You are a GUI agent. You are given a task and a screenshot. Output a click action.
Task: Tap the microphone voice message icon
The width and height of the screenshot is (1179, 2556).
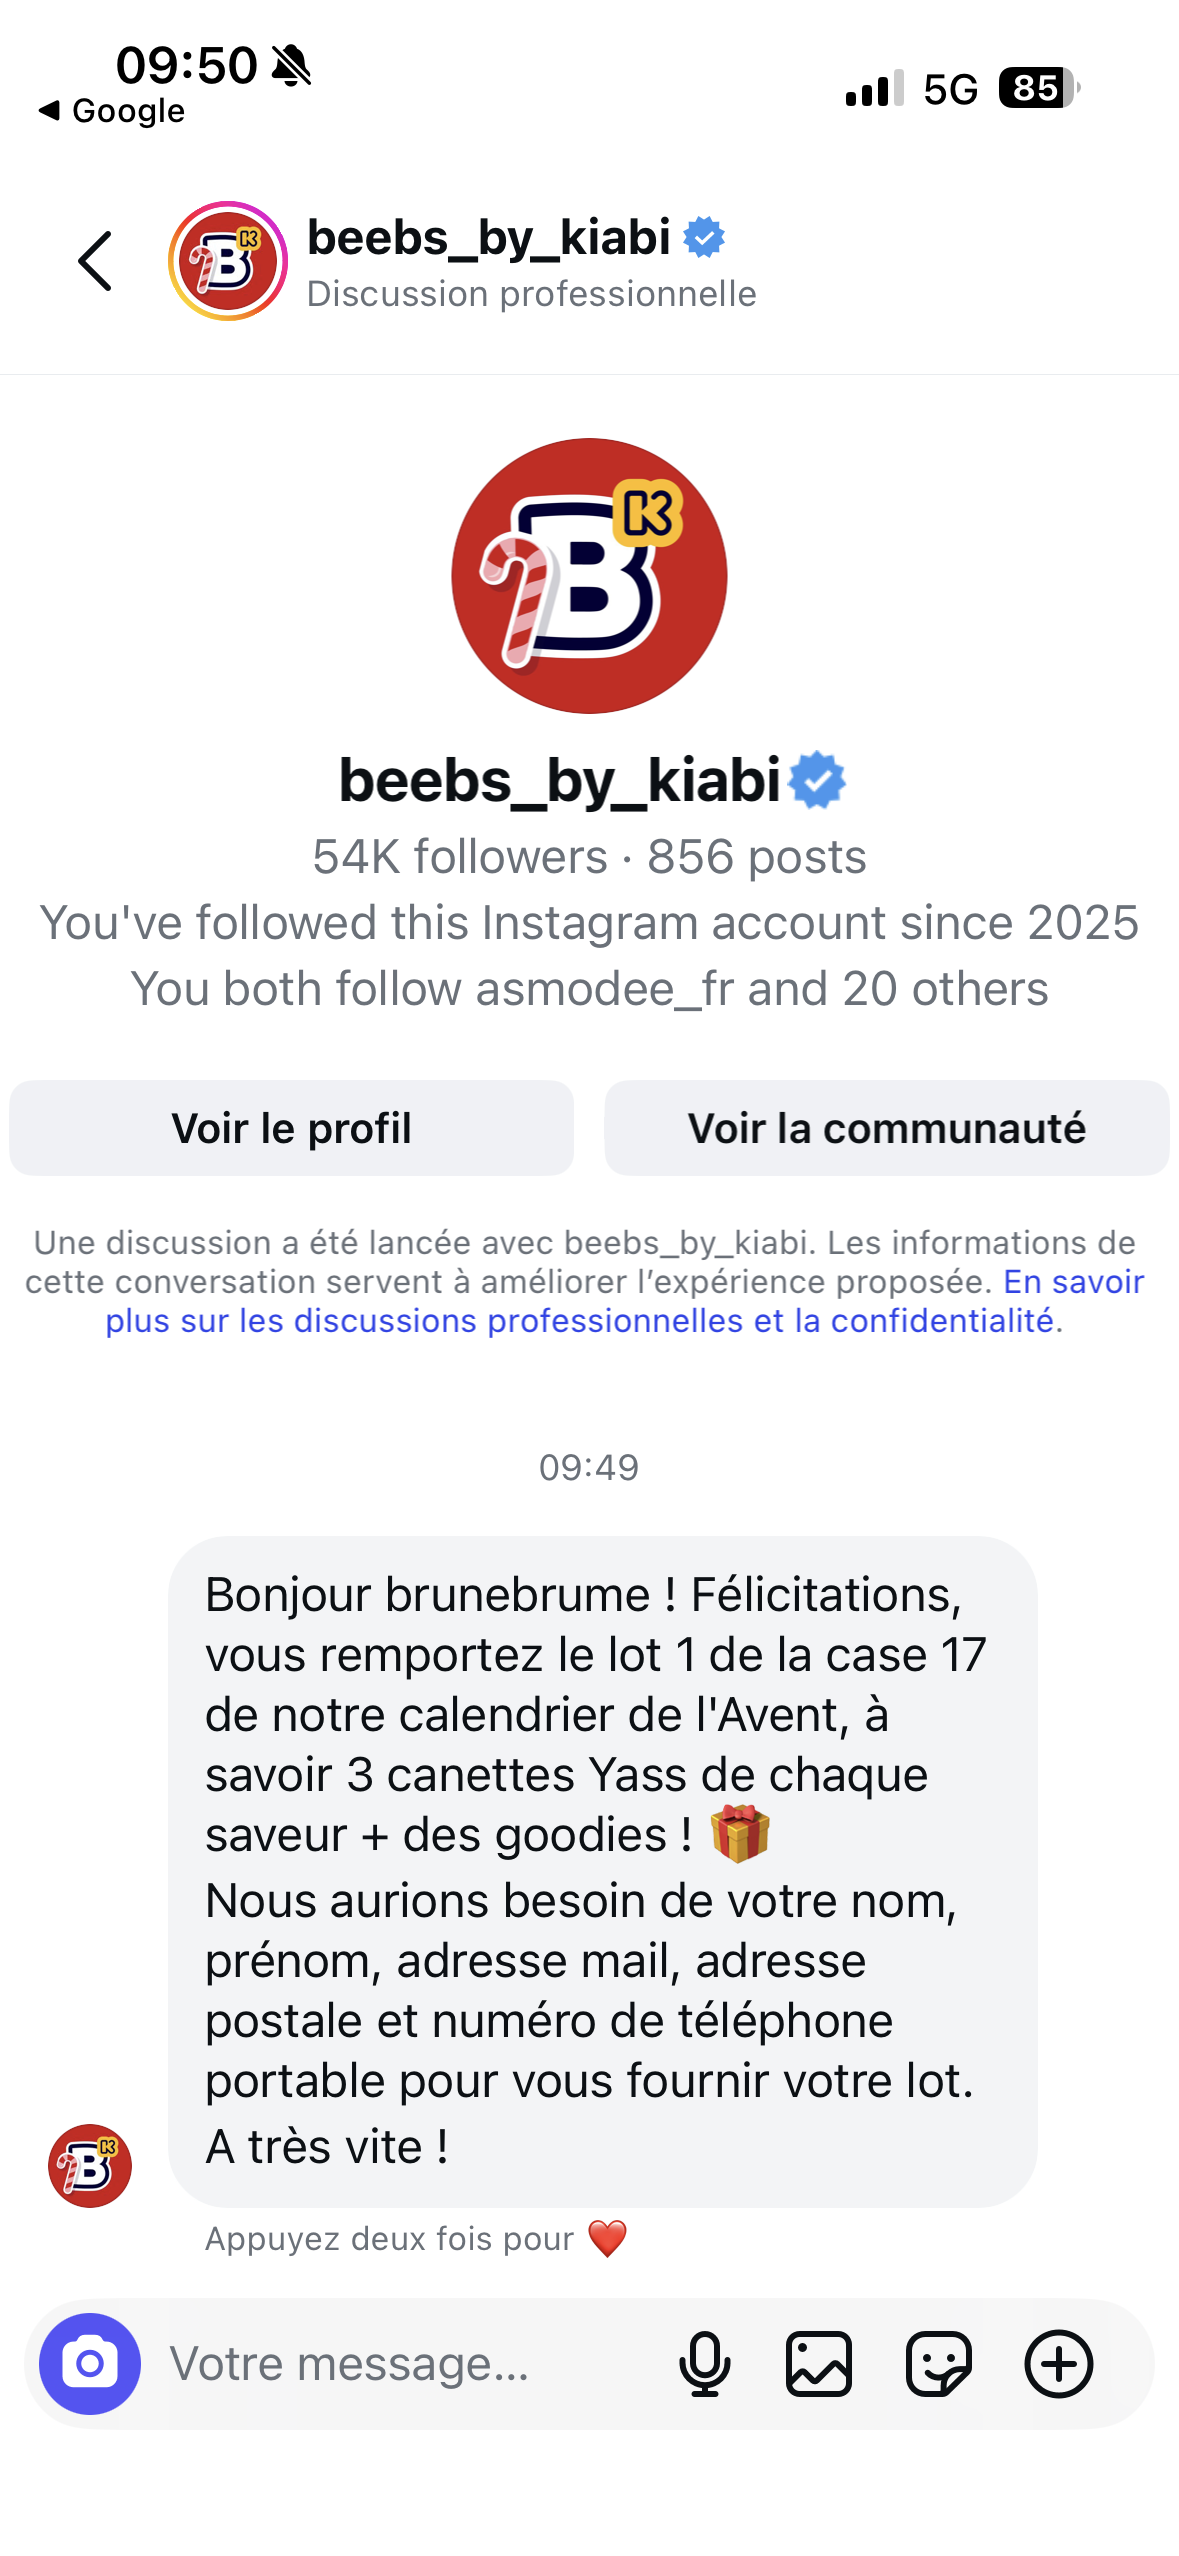click(704, 2363)
